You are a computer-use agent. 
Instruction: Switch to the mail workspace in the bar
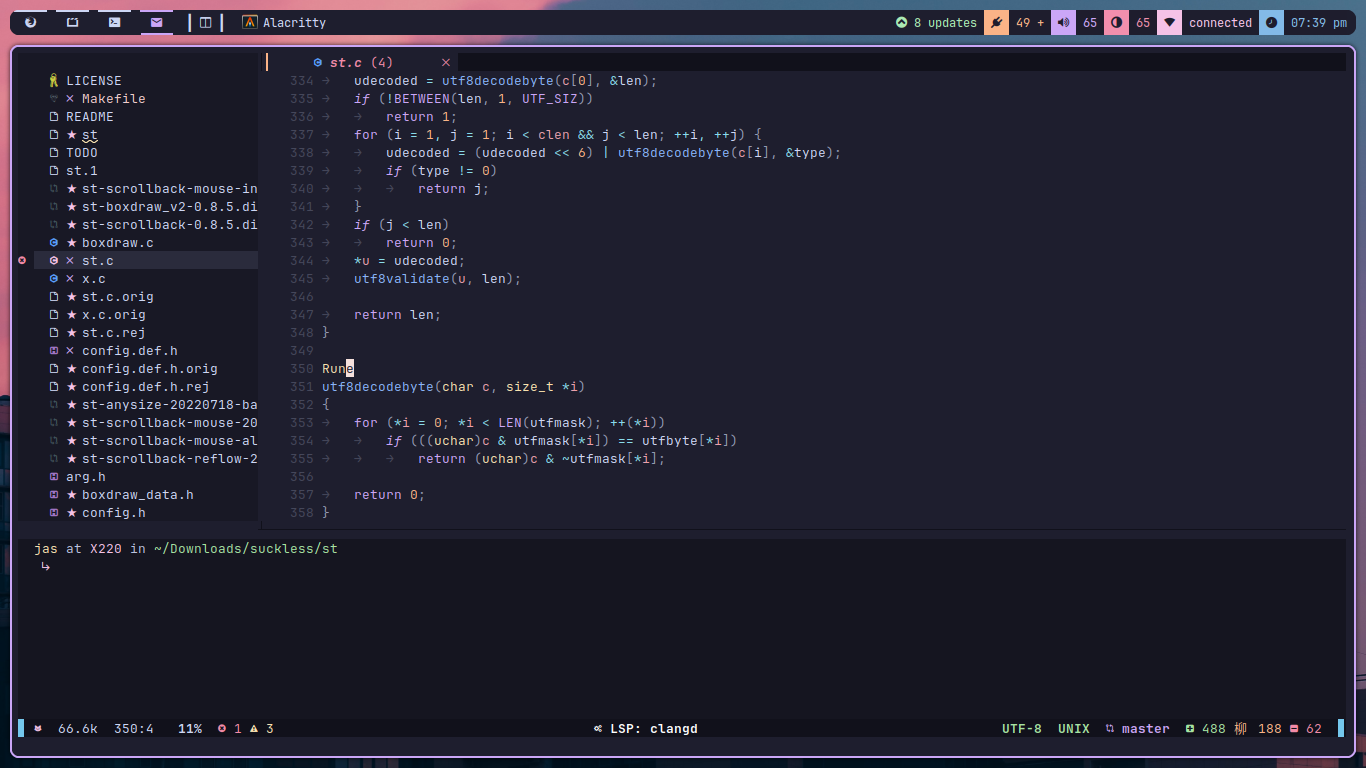point(155,21)
